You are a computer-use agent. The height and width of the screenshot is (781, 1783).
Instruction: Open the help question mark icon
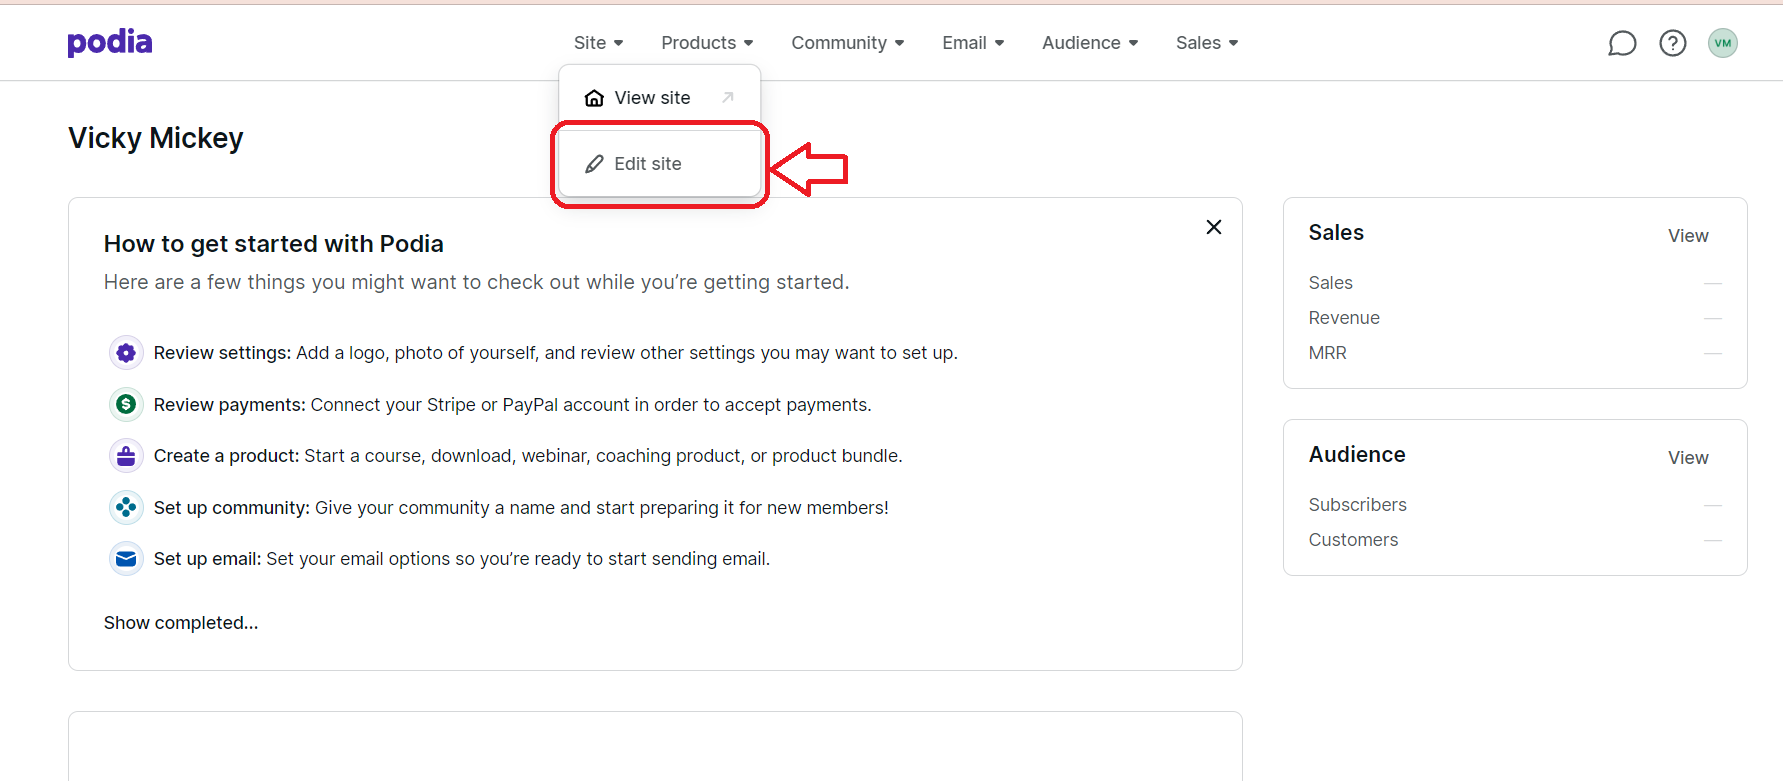(1673, 43)
